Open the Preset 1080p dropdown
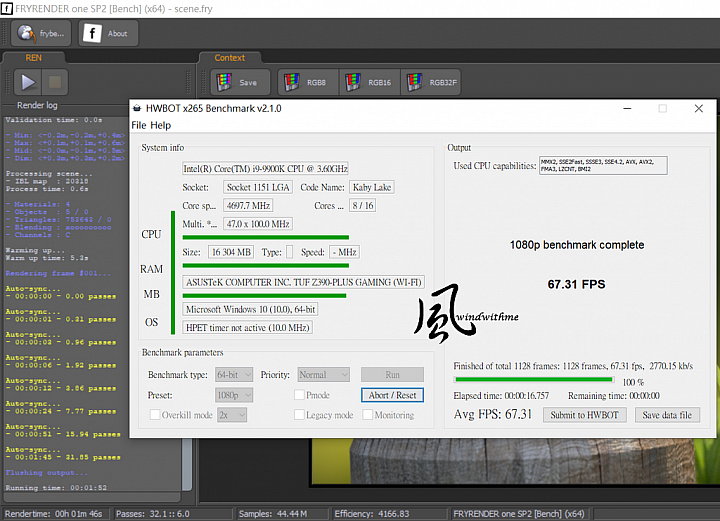Screen dimensions: 720x521 (x=234, y=395)
